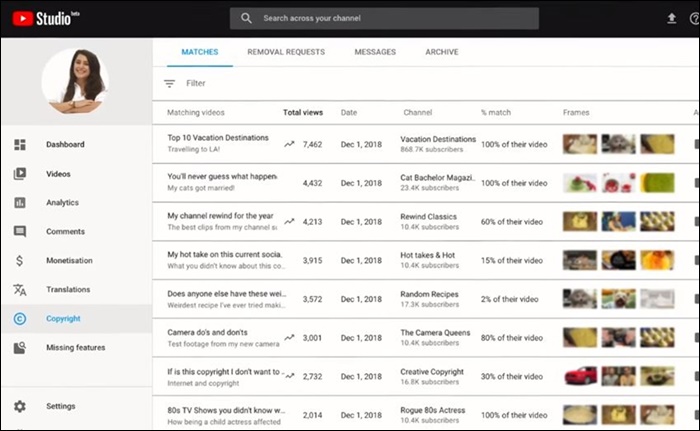Click the Dashboard grid icon
The height and width of the screenshot is (431, 700).
tap(20, 144)
